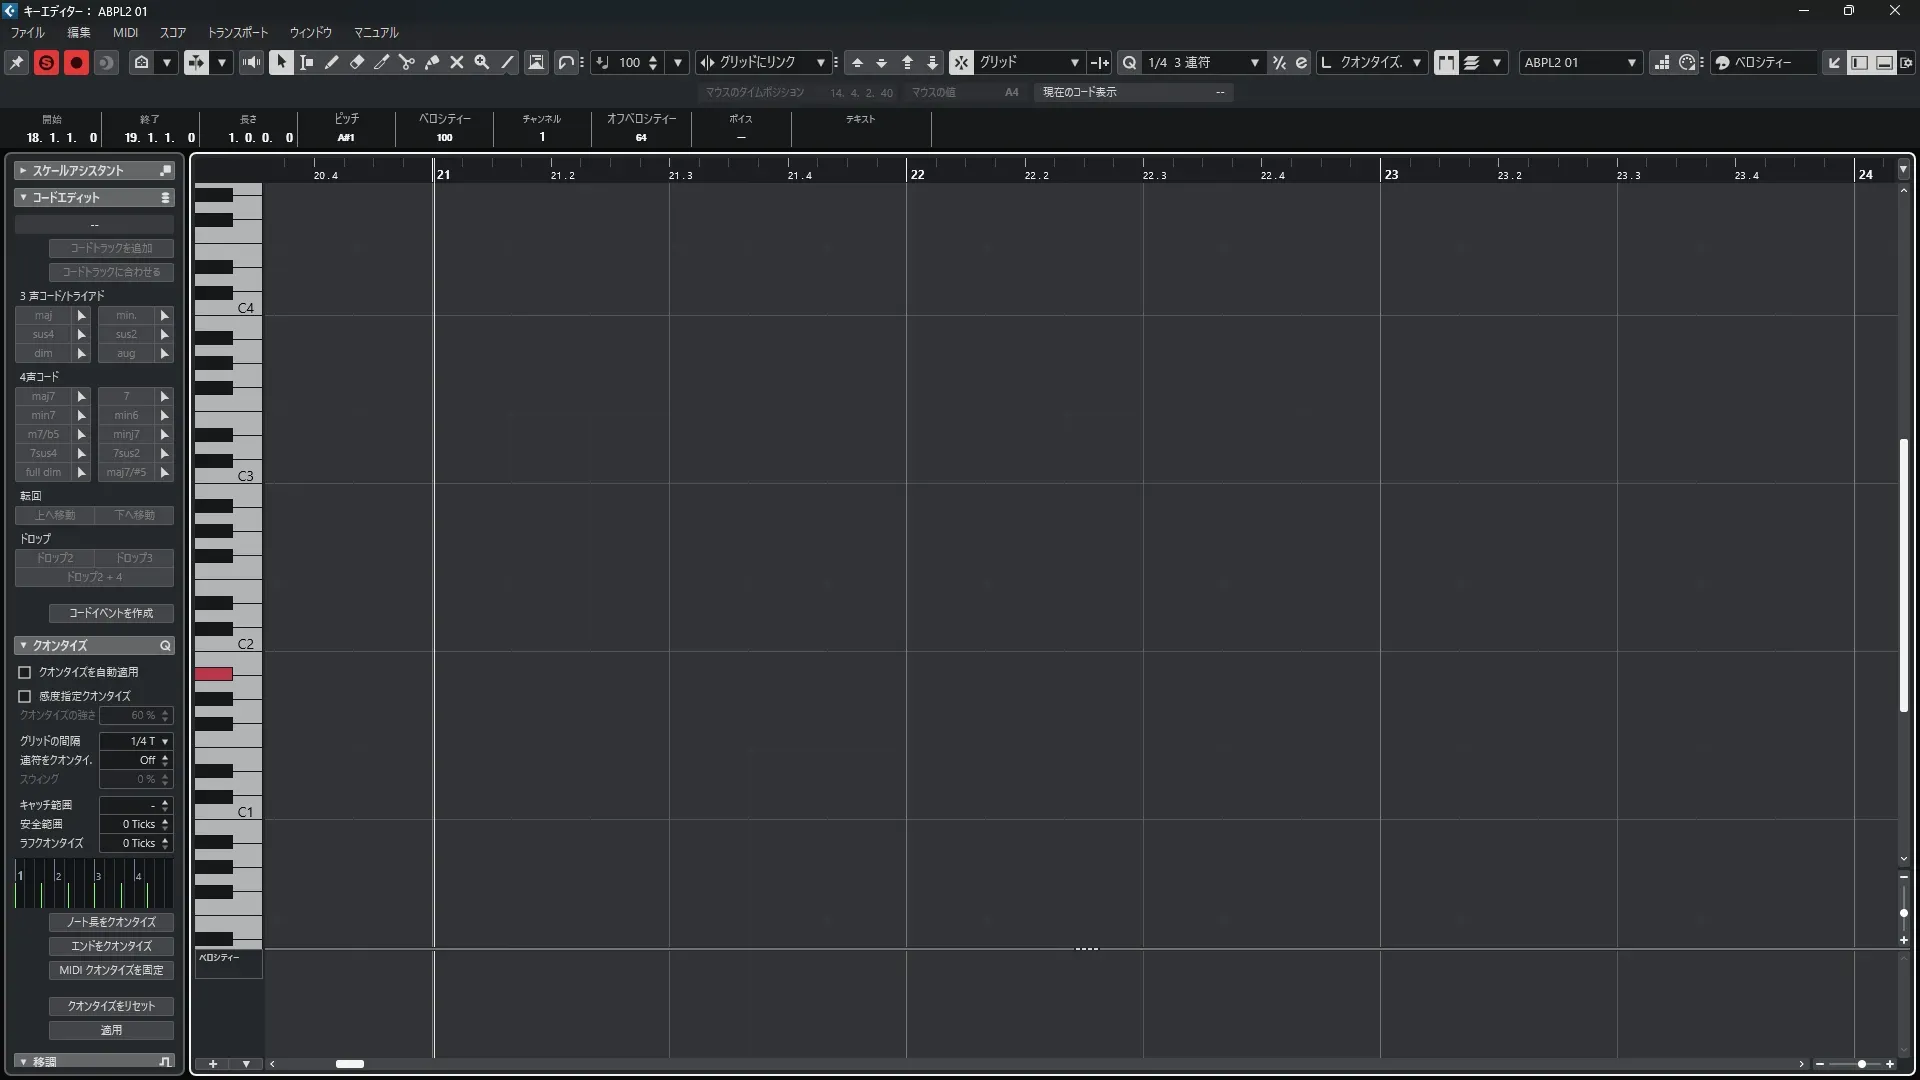
Task: Click the horizontal zoom slider handle
Action: click(1861, 1064)
